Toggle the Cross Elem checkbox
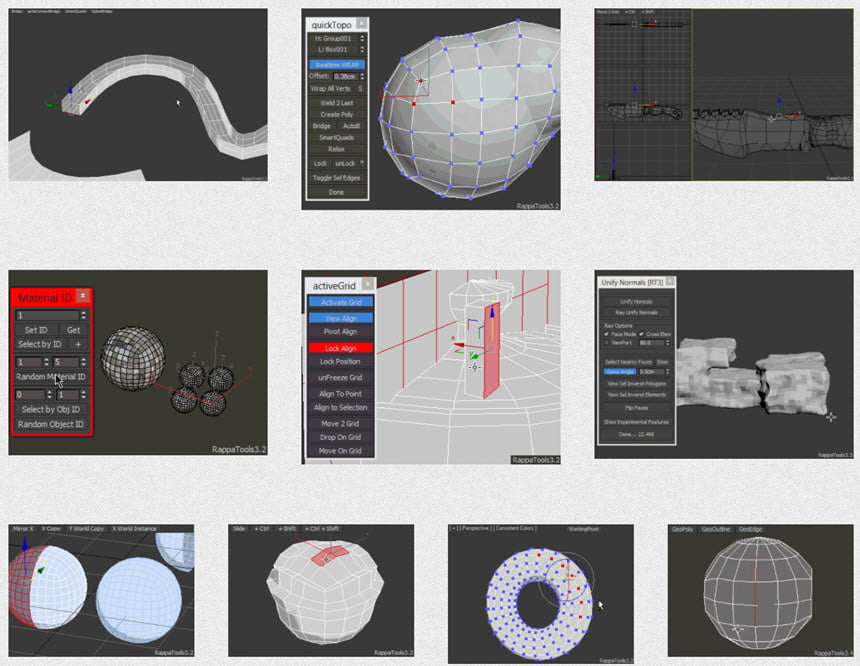This screenshot has height=666, width=860. click(641, 334)
